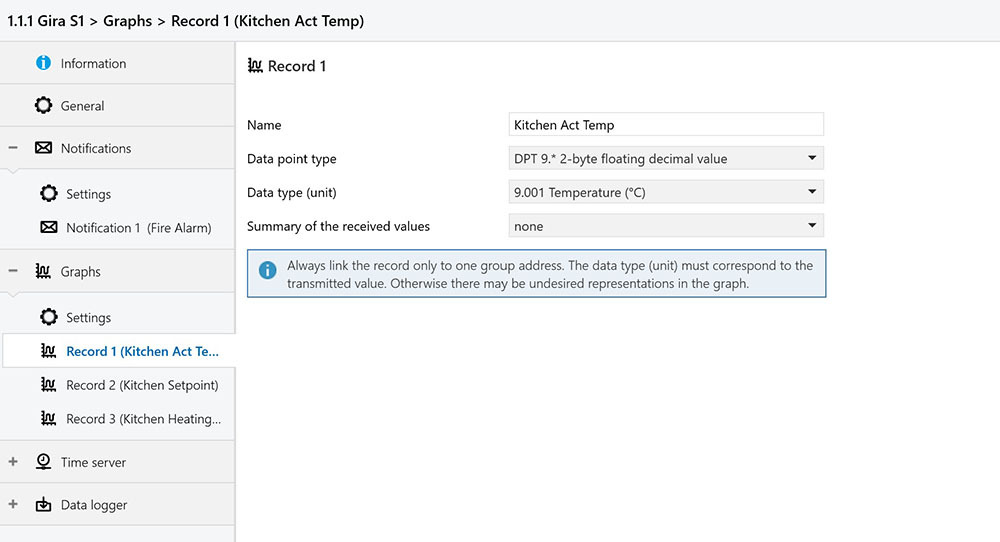Click the blue Information icon in sidebar
Image resolution: width=1000 pixels, height=542 pixels.
click(x=43, y=63)
